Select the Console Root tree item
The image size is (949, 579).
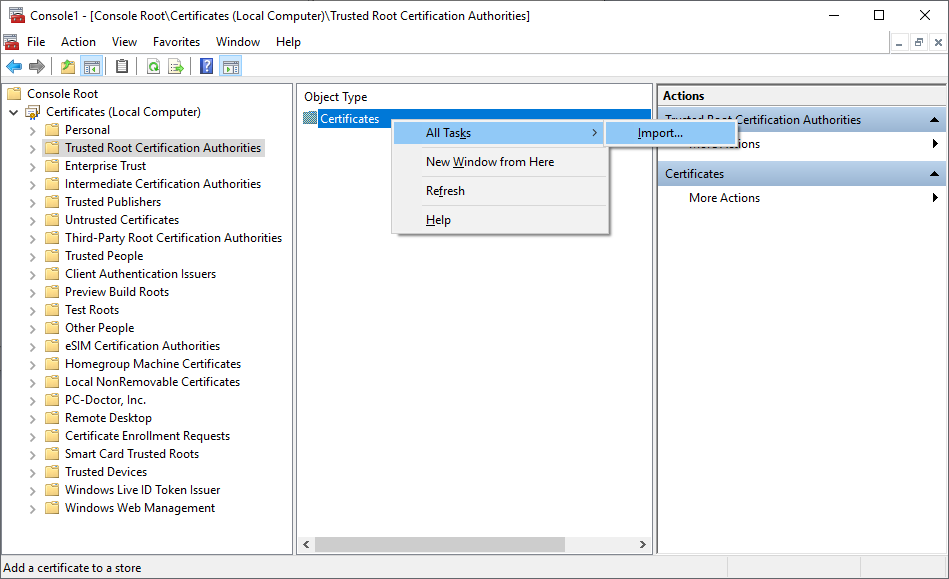point(62,94)
